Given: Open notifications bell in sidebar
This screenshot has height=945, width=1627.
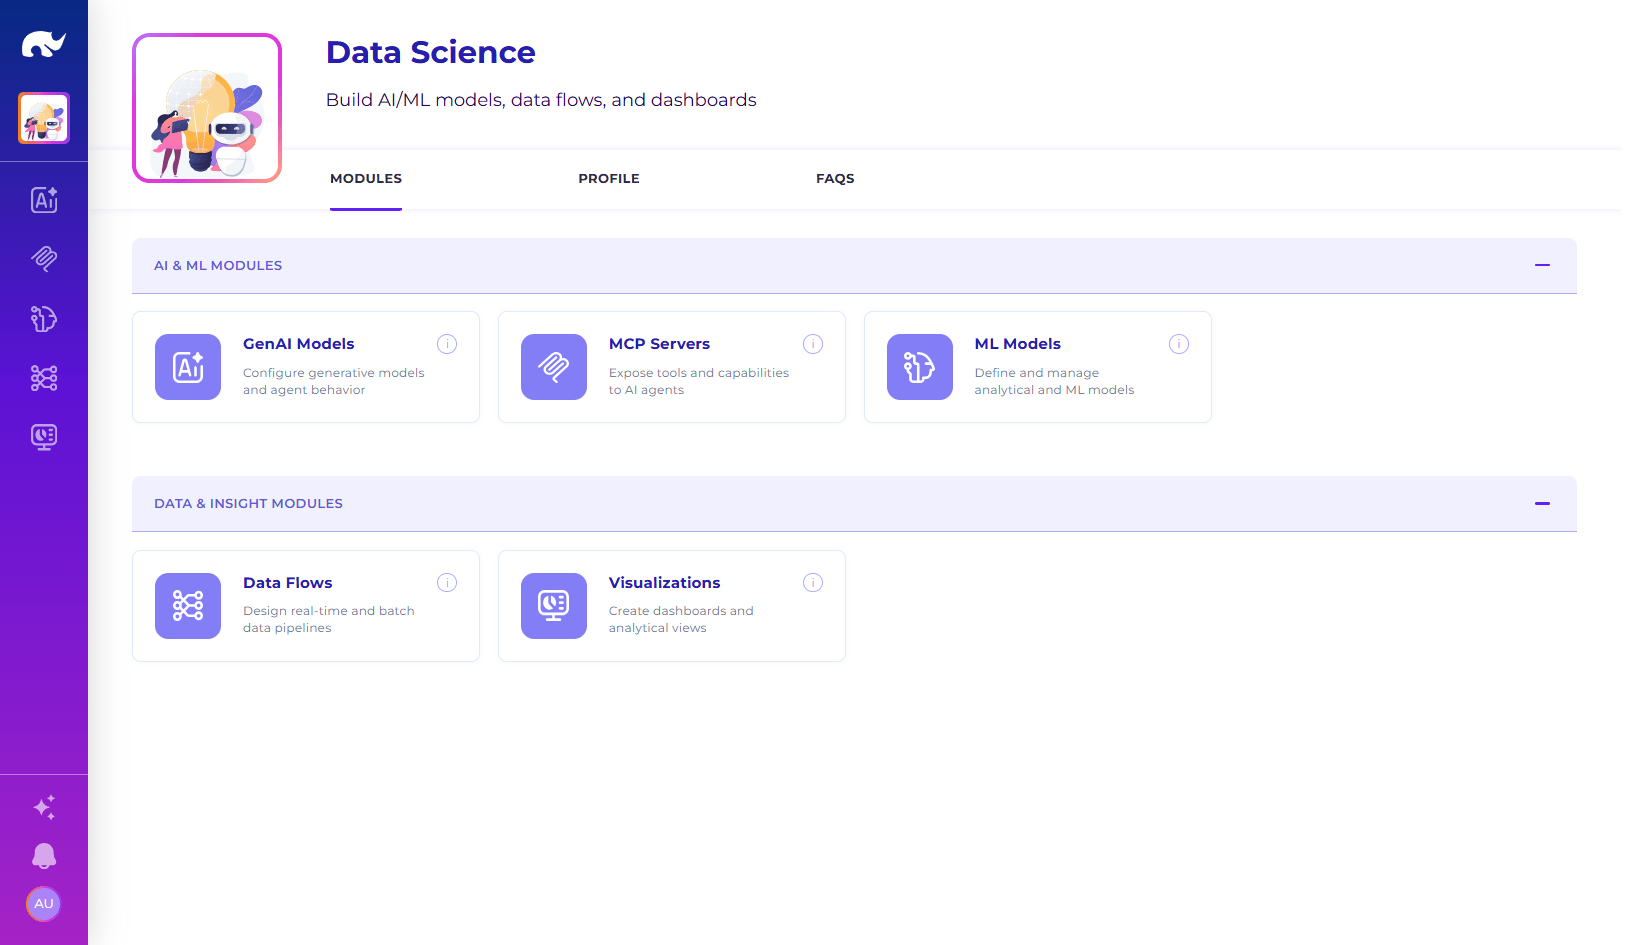Looking at the screenshot, I should pos(44,856).
